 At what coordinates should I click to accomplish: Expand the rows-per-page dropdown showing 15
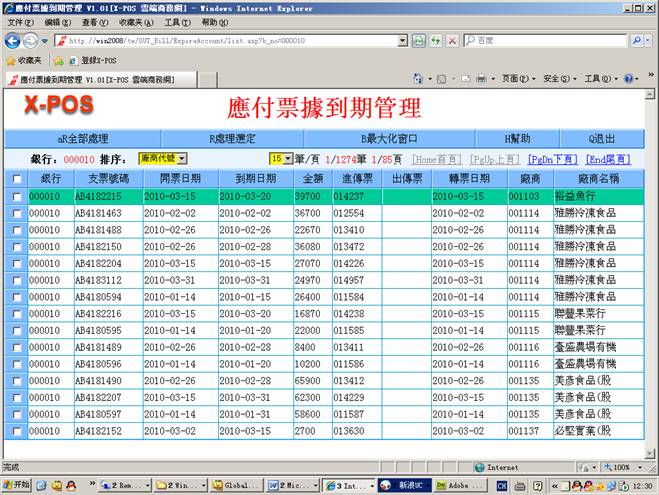pos(281,159)
